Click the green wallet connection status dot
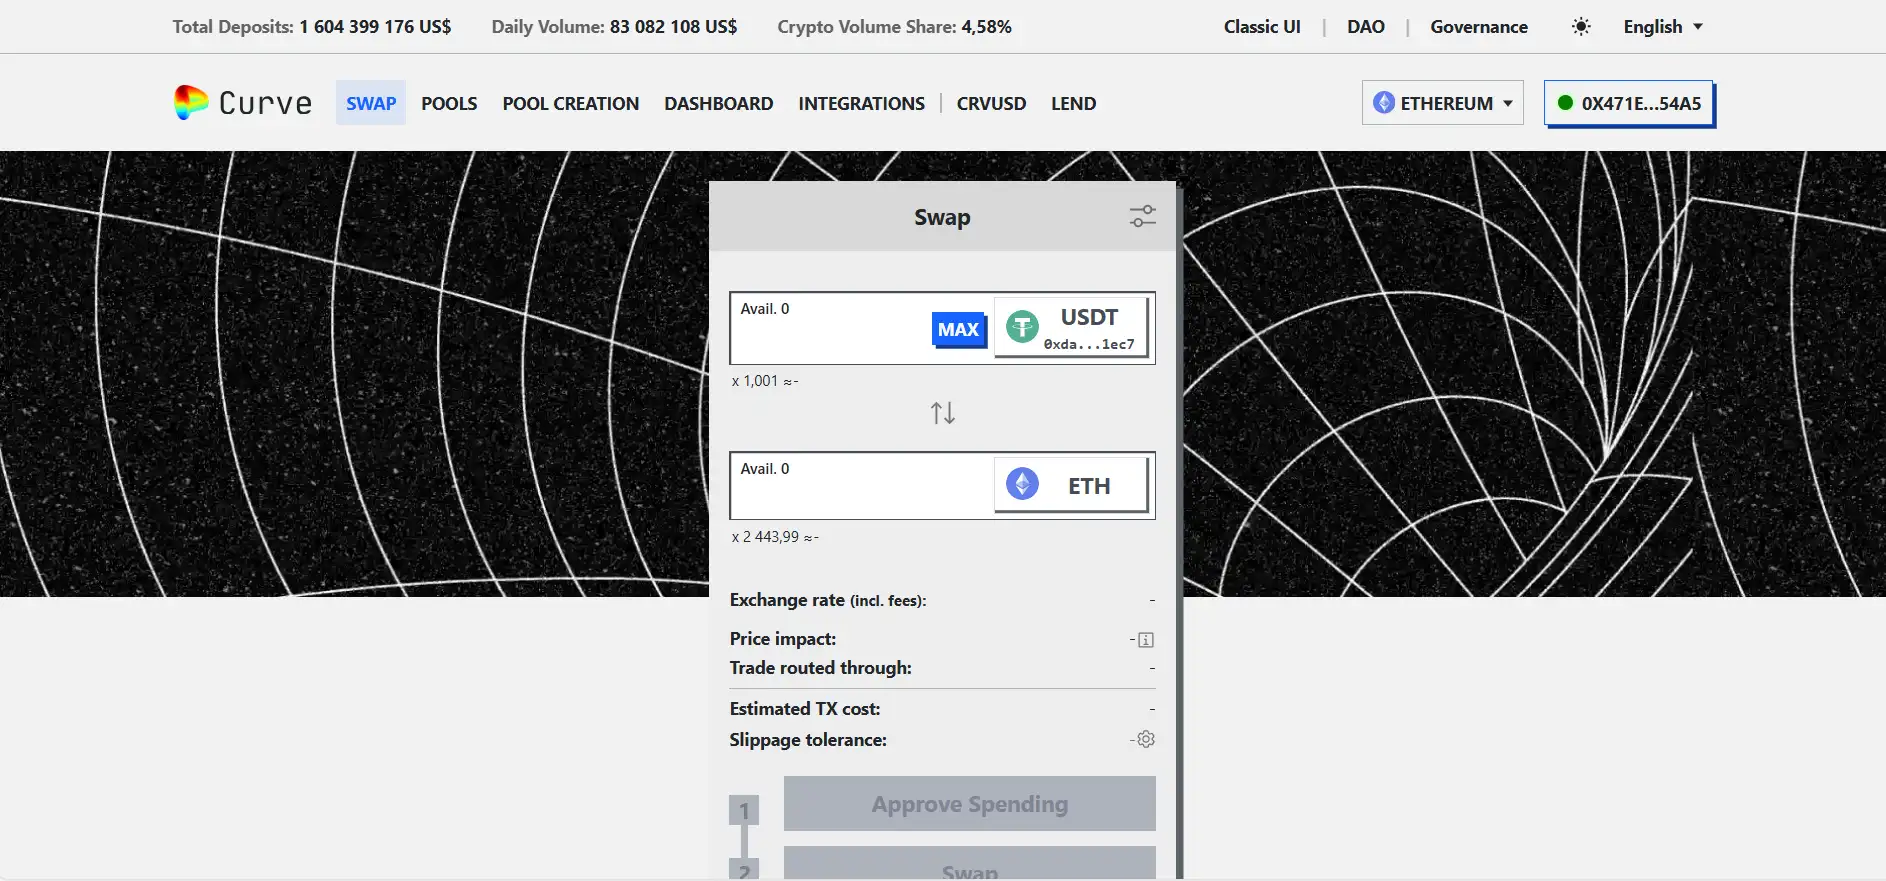1886x881 pixels. pos(1565,103)
